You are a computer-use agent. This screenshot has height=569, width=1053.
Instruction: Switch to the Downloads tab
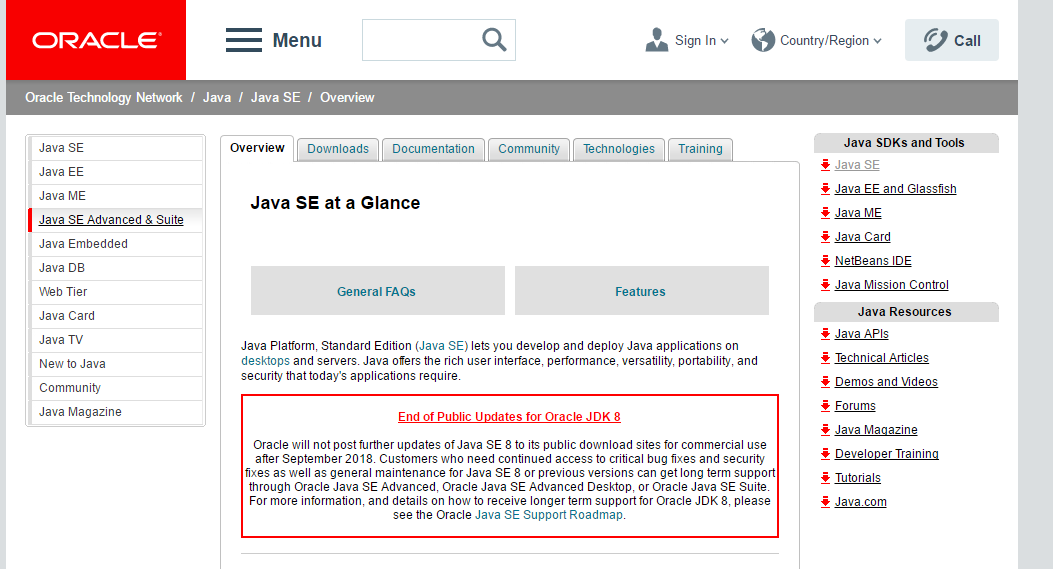click(x=338, y=149)
